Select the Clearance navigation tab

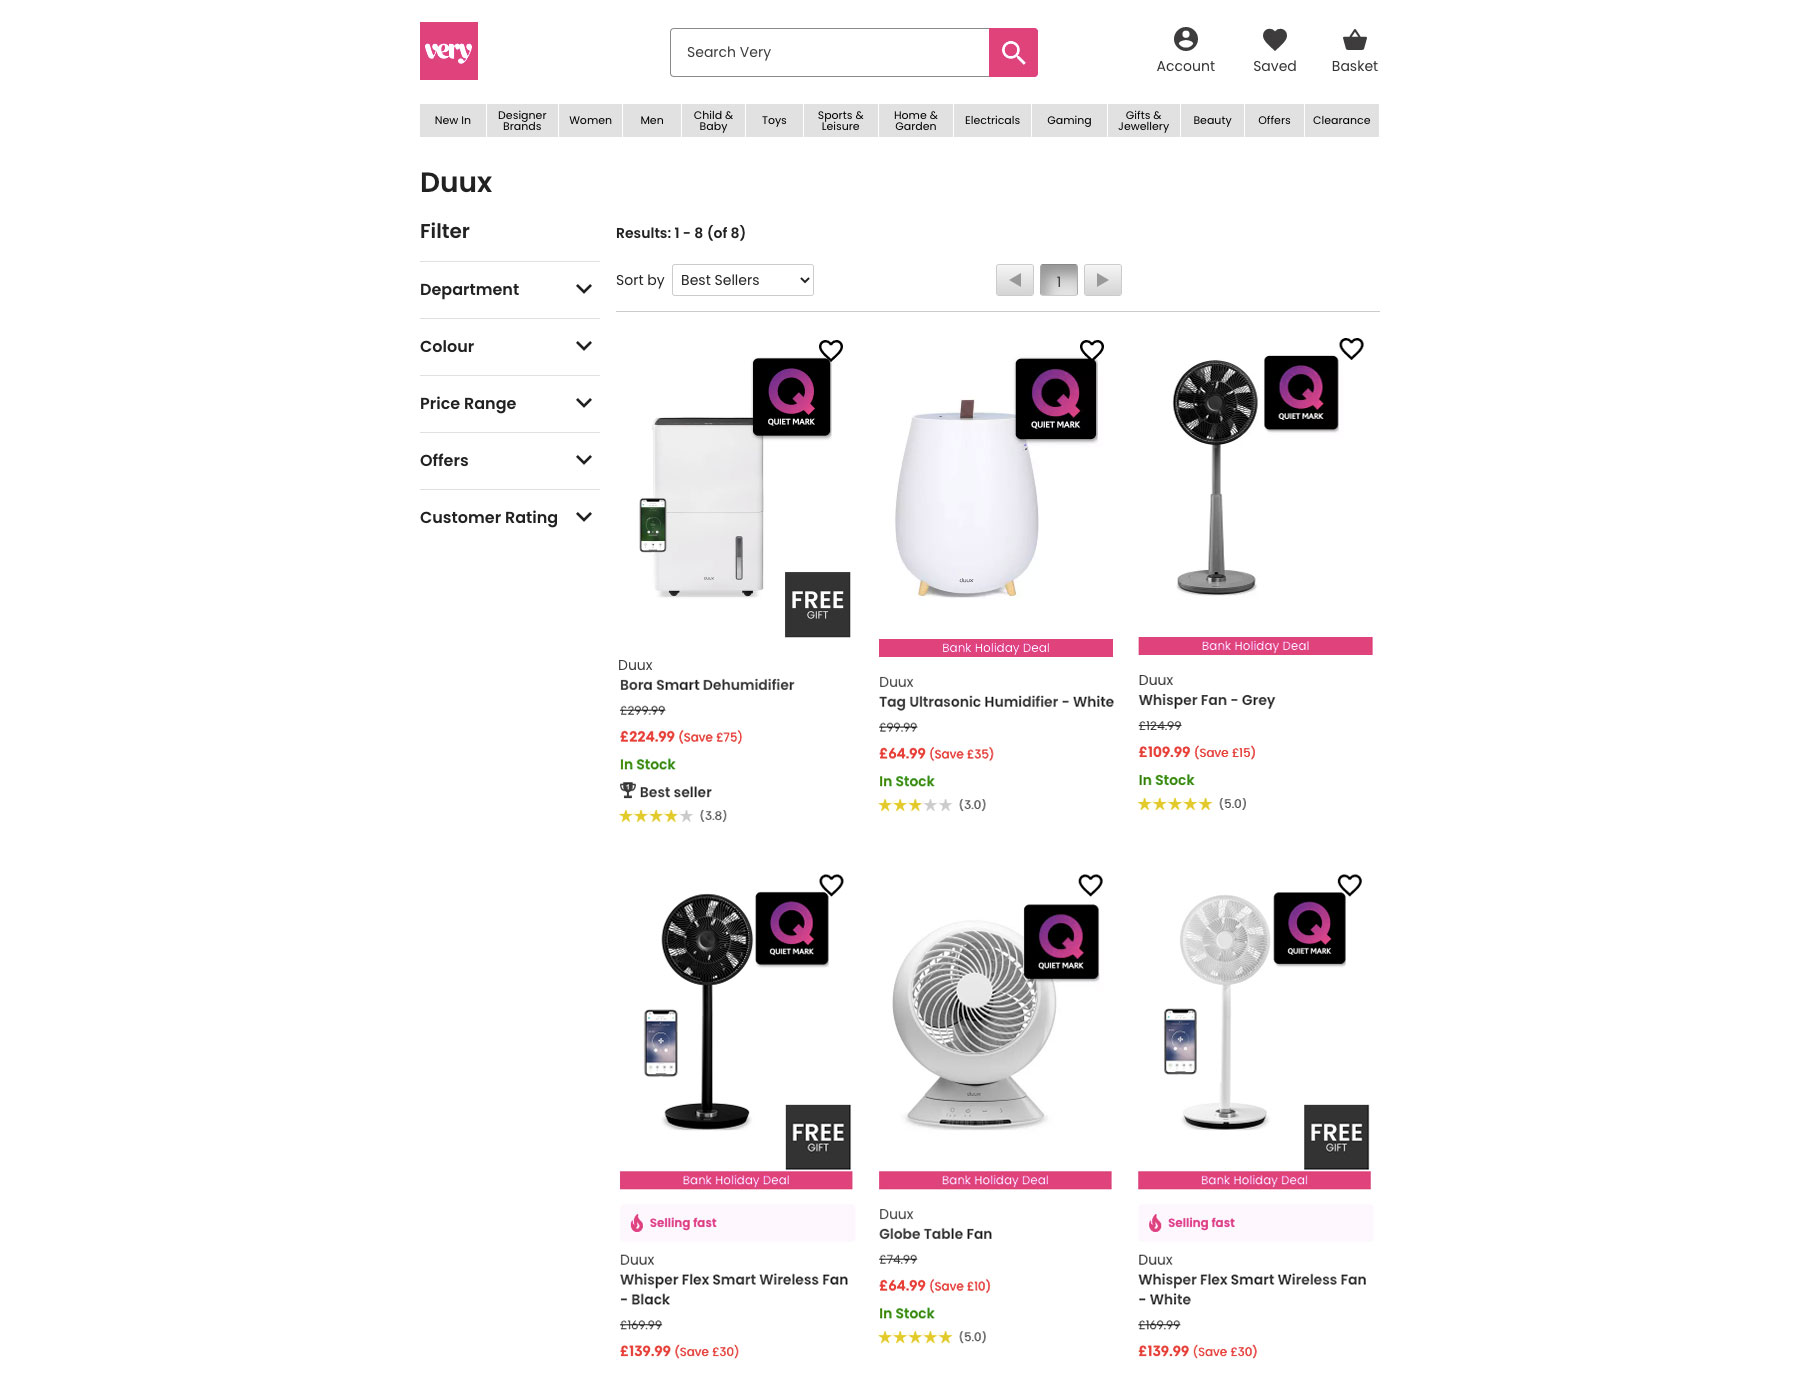[1341, 120]
